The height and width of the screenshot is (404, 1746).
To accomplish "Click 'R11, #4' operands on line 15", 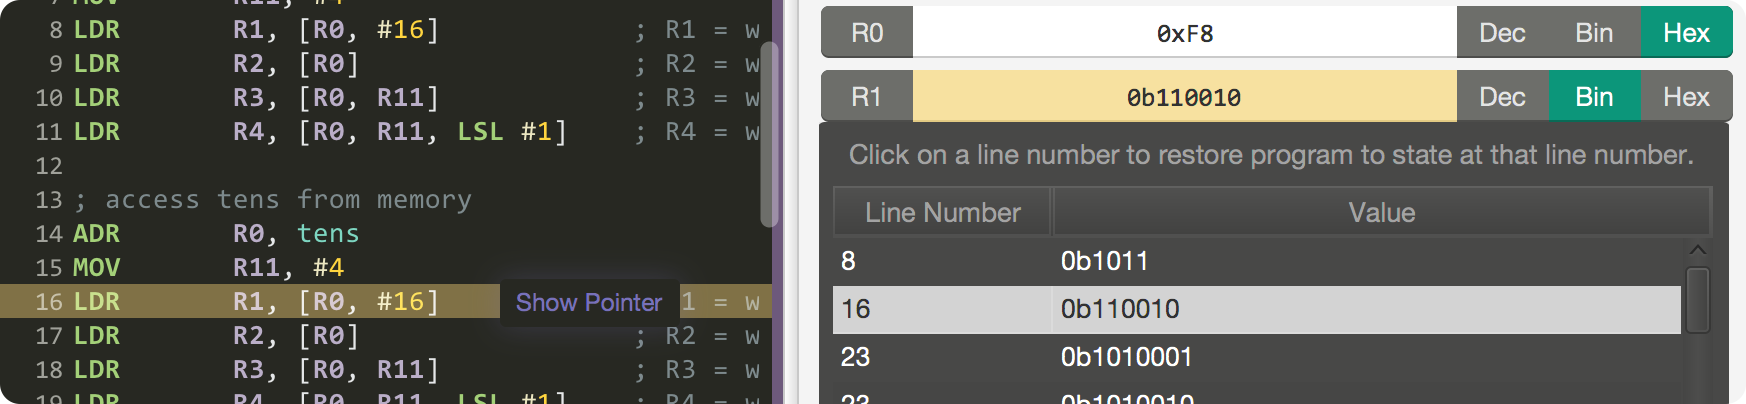I will pos(289,268).
